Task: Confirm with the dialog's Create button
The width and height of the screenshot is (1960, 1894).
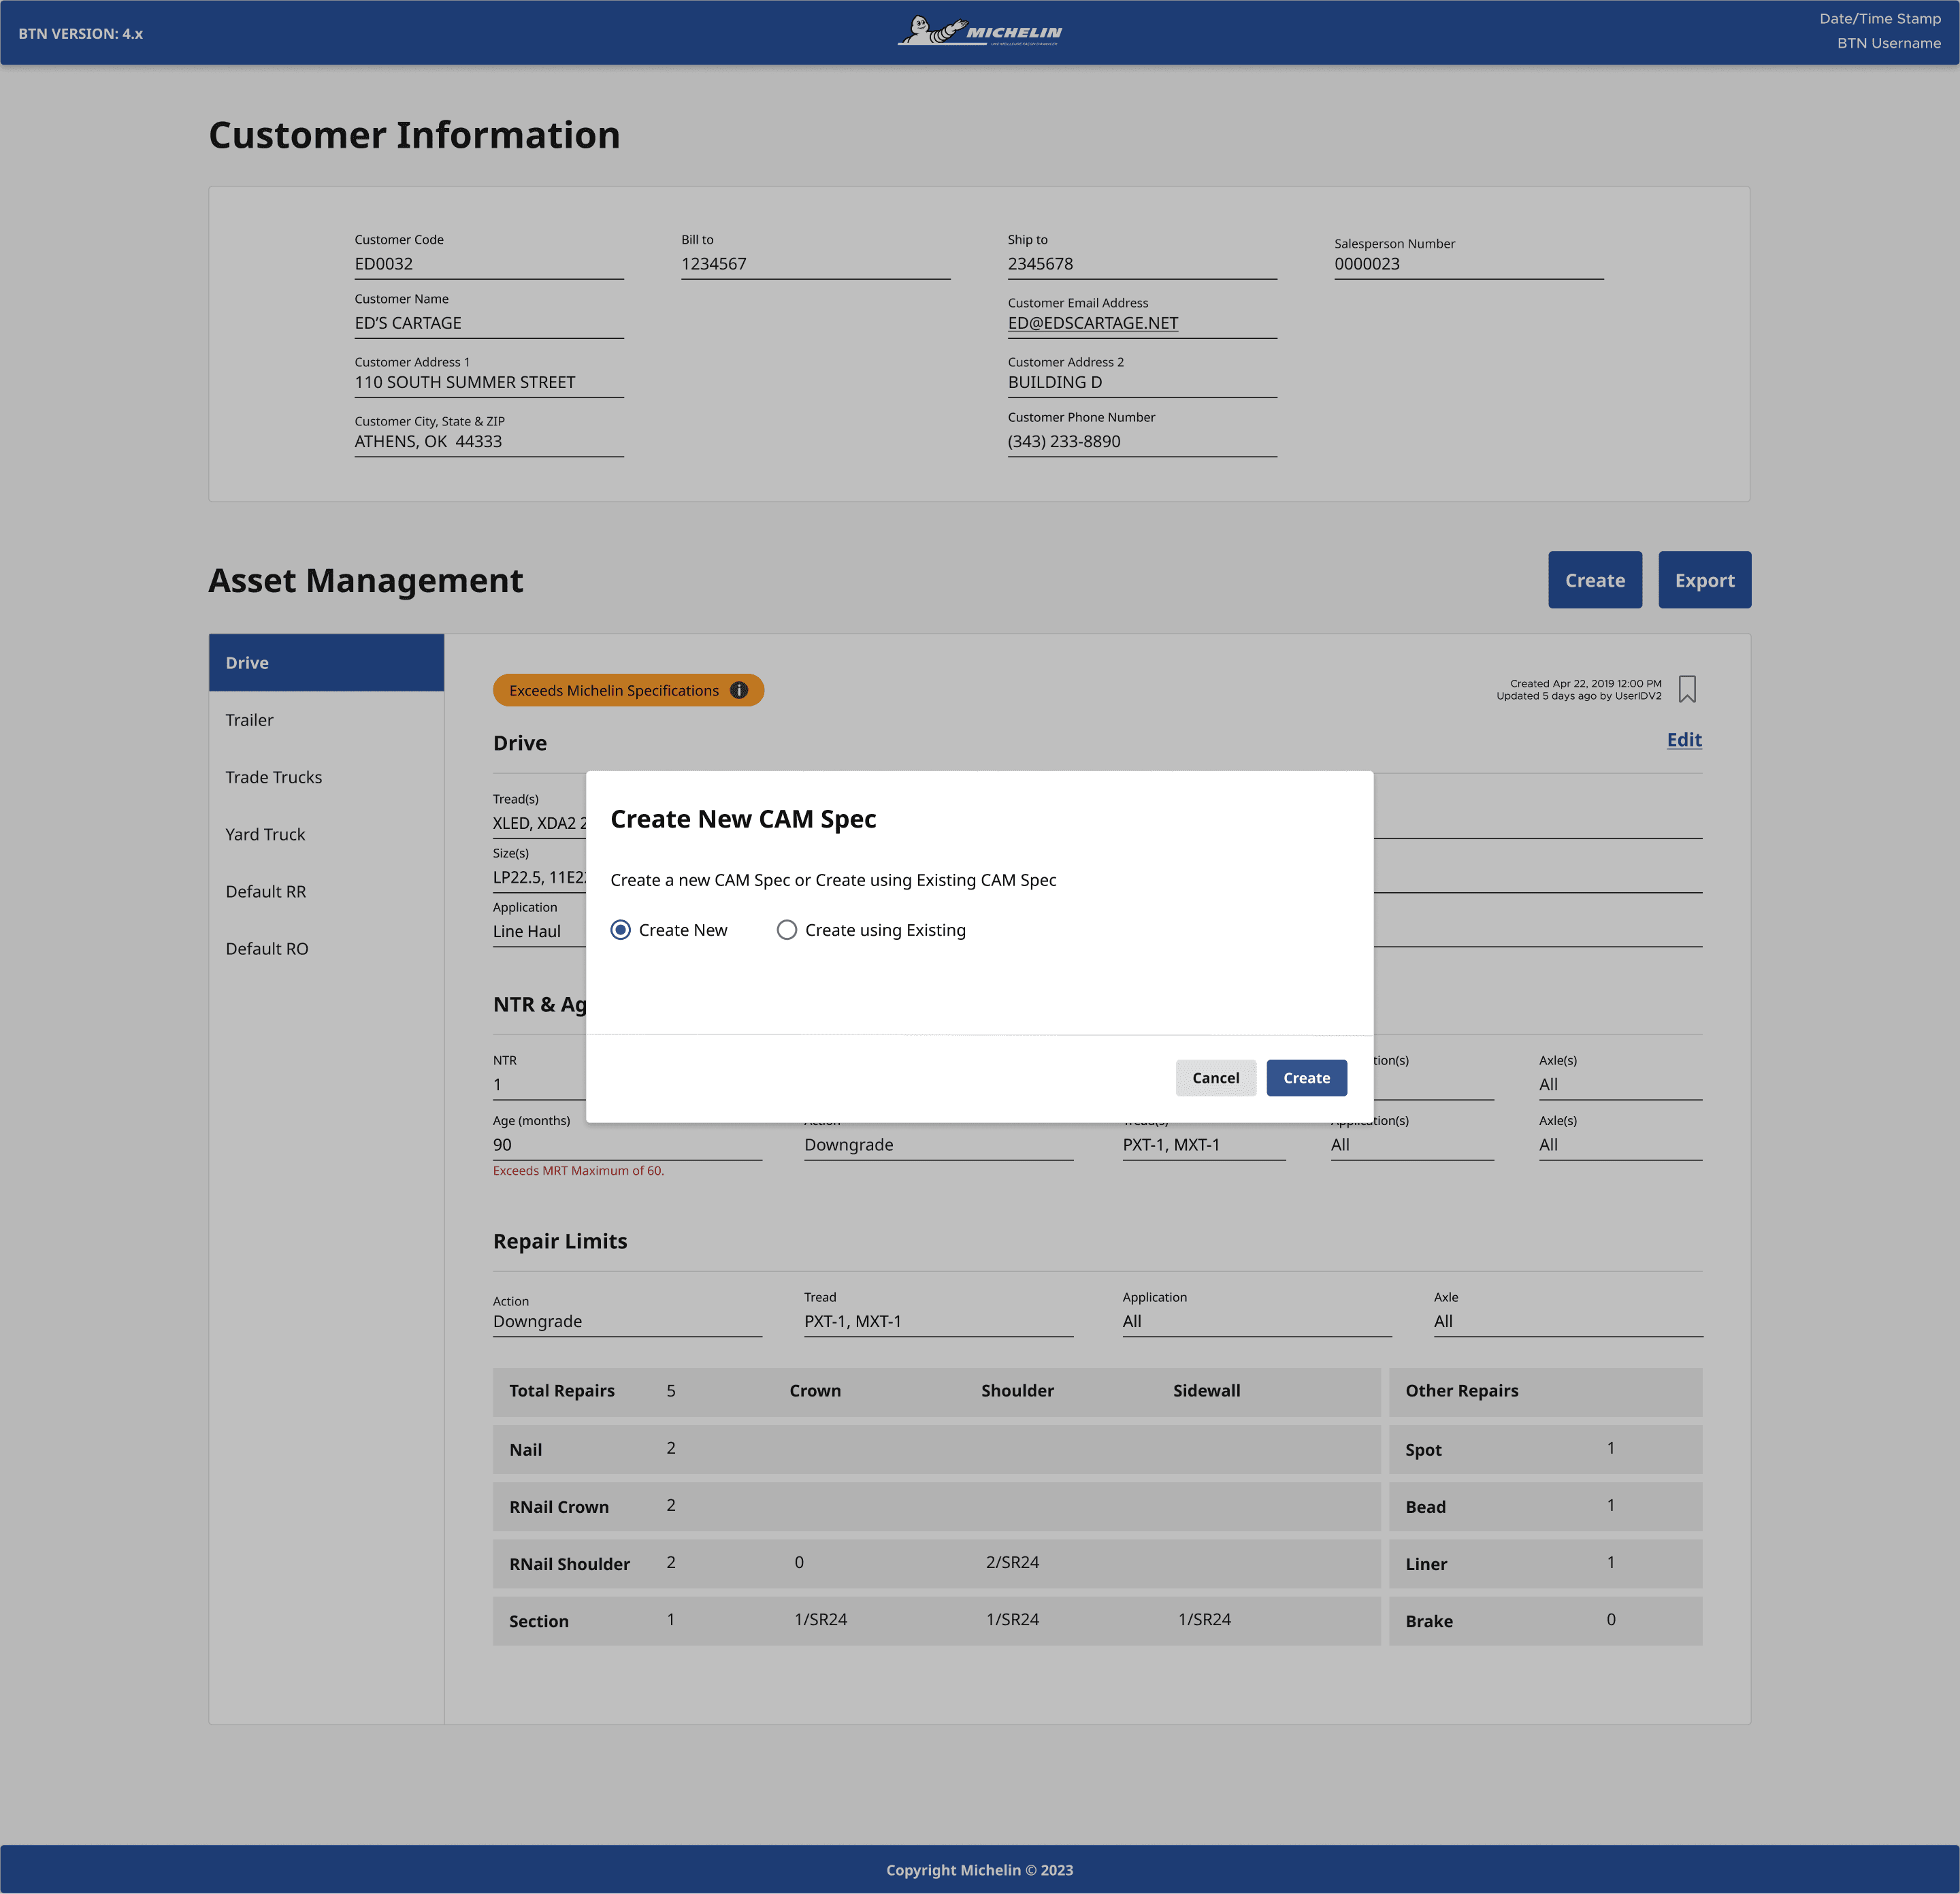Action: [1306, 1078]
